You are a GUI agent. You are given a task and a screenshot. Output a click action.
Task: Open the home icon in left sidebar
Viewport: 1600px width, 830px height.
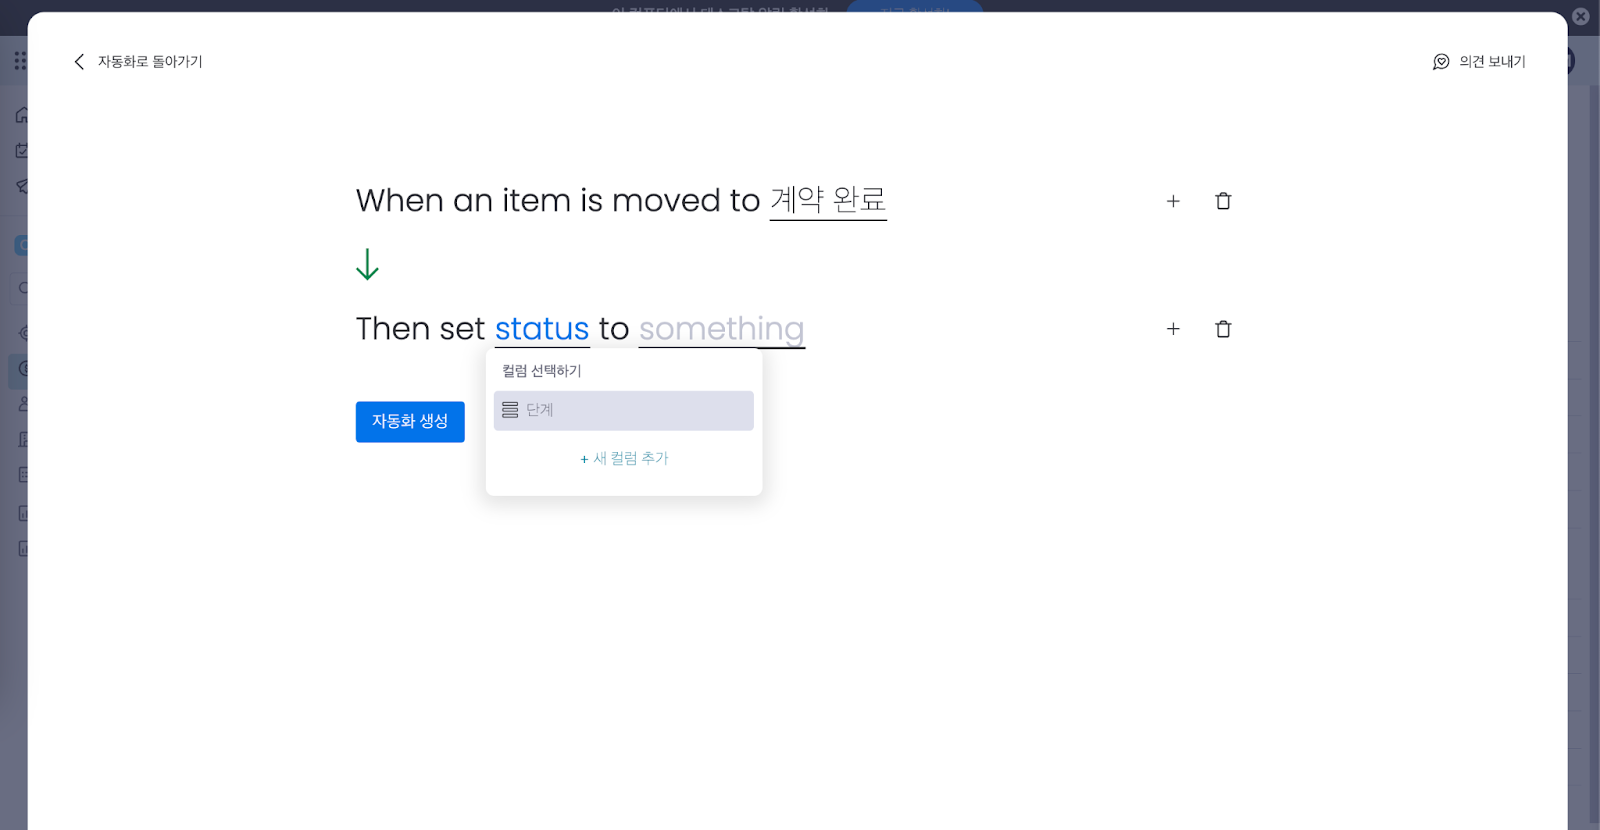[x=22, y=115]
